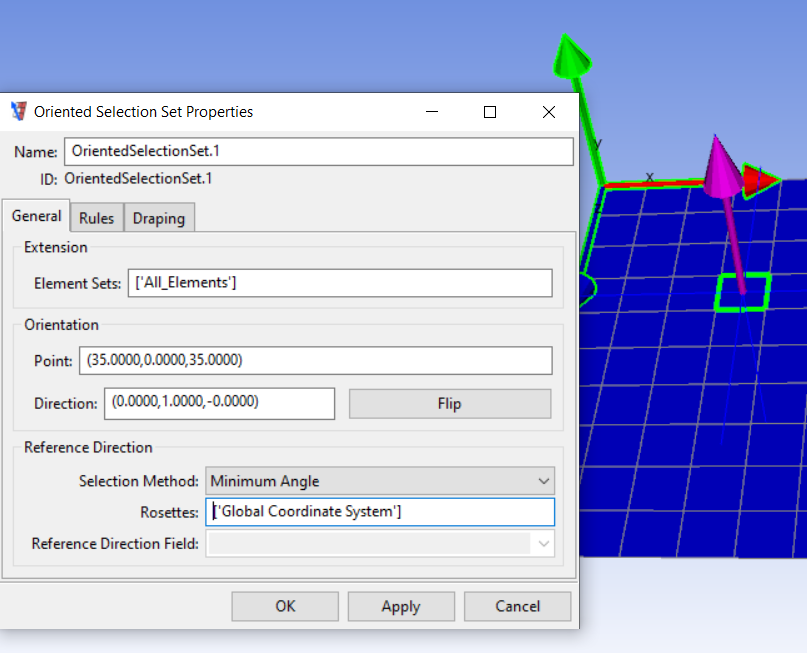Cancel the dialog changes
Screen dimensions: 807x653
[x=518, y=606]
